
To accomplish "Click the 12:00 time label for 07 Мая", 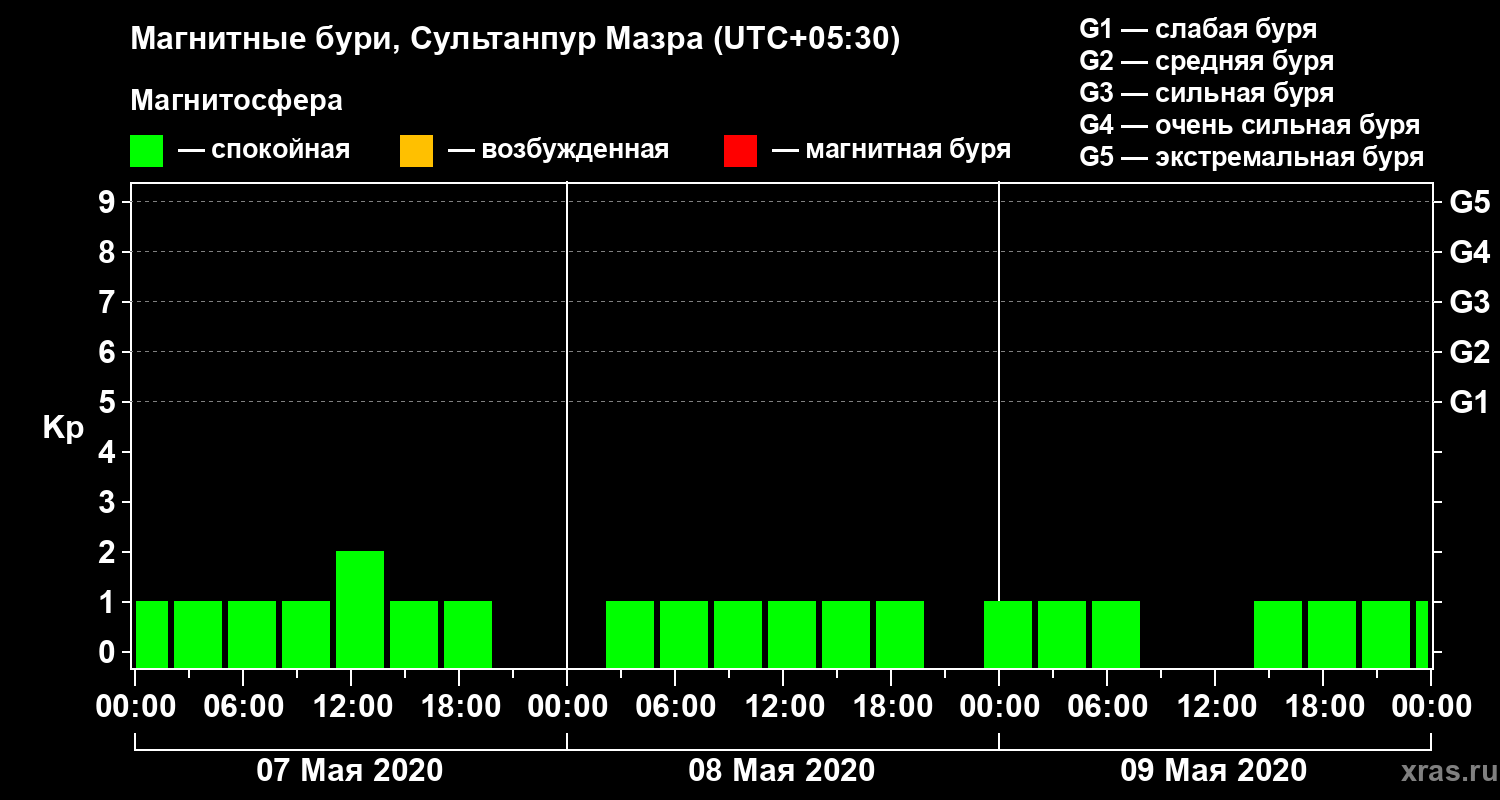I will [x=351, y=707].
